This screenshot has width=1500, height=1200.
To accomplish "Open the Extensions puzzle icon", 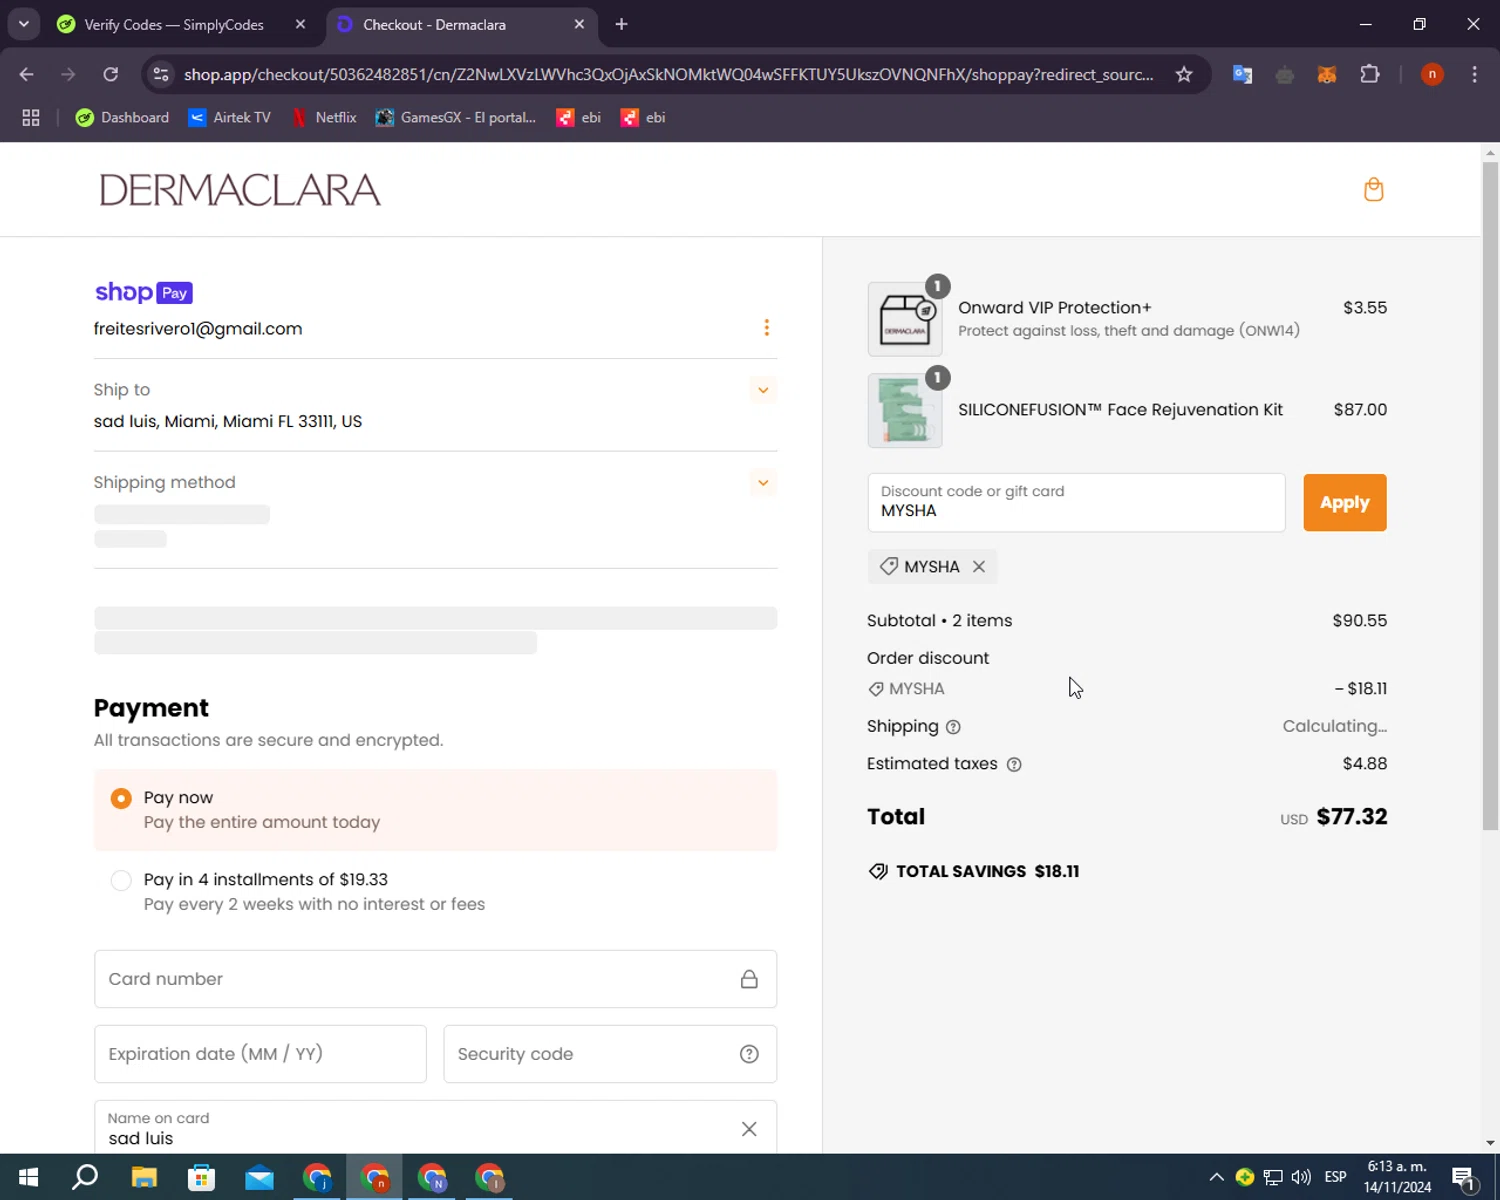I will coord(1370,74).
